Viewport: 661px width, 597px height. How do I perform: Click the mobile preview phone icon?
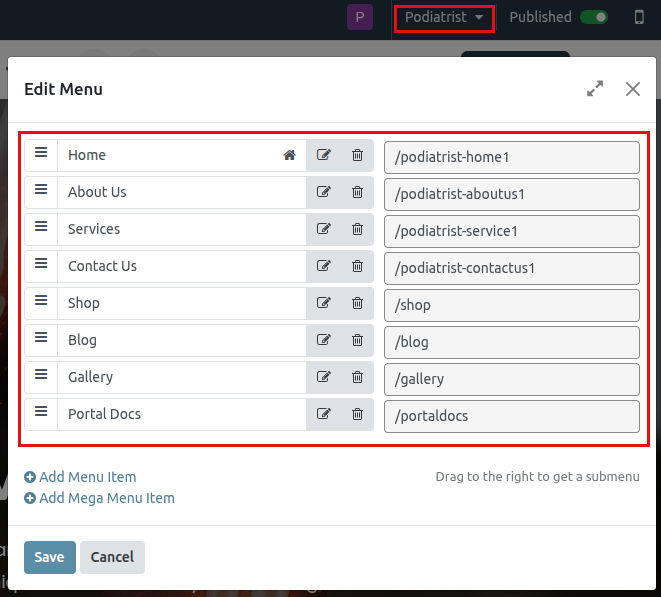pyautogui.click(x=639, y=17)
